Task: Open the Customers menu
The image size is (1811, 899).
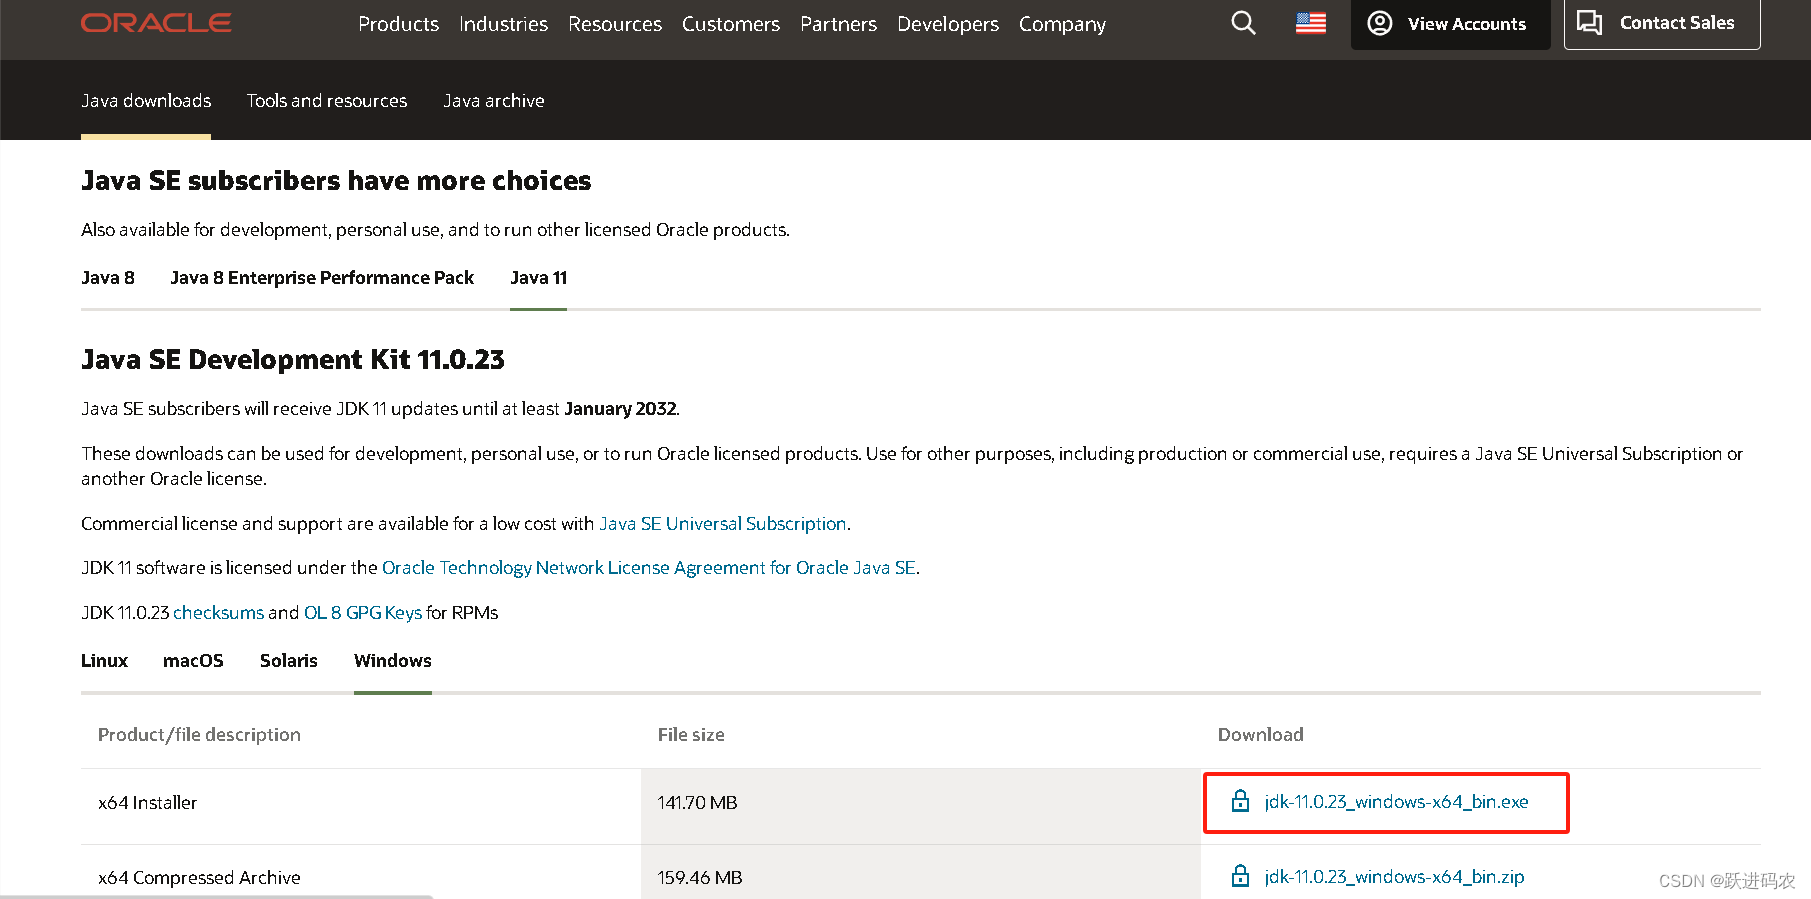Action: pos(731,24)
